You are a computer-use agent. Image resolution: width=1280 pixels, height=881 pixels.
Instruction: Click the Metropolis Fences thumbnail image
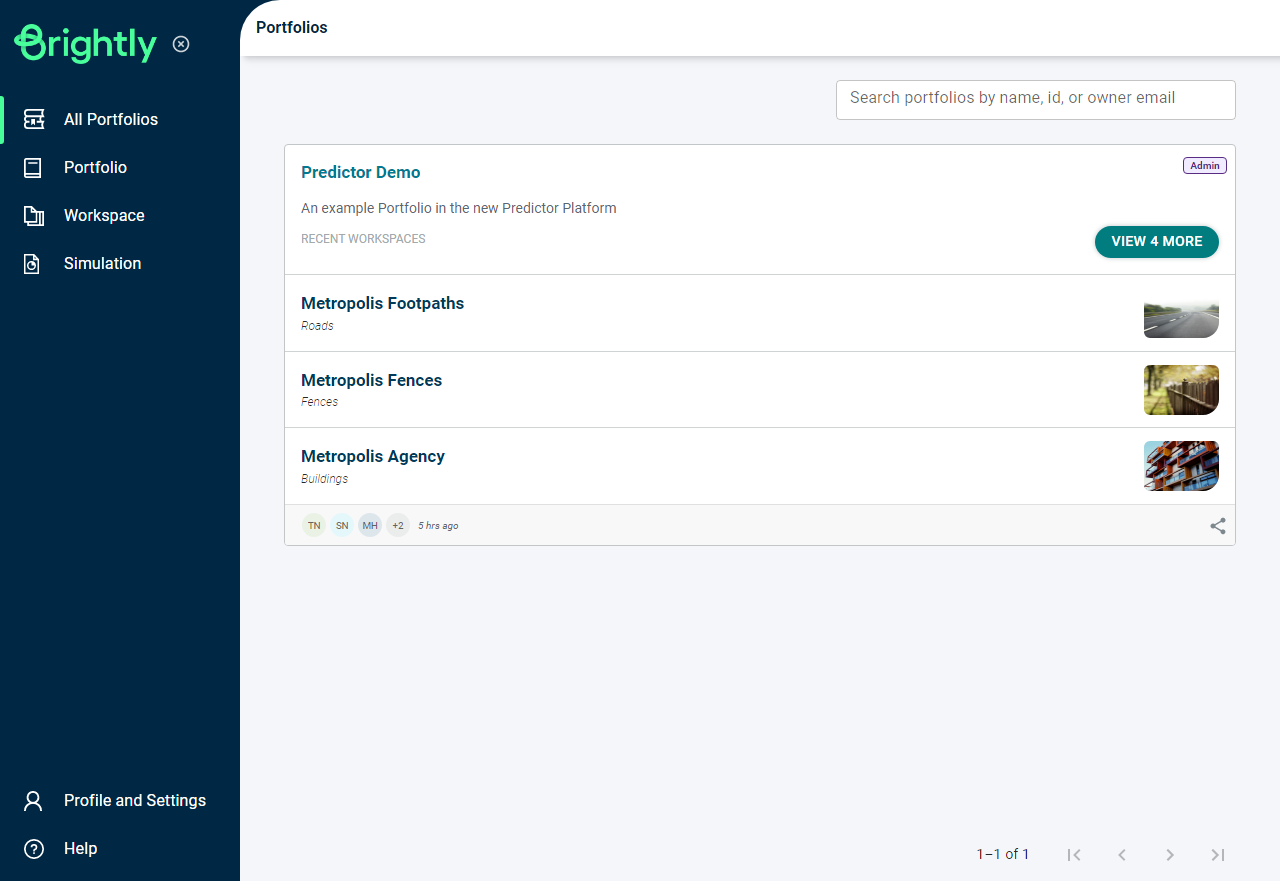pyautogui.click(x=1181, y=390)
